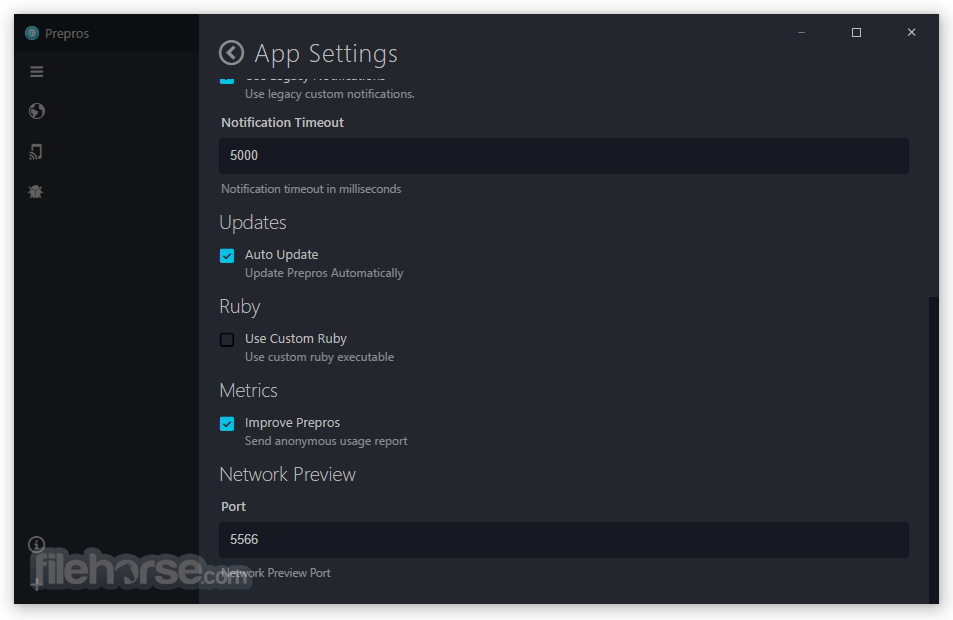Open the globe preview icon in sidebar
The image size is (953, 620).
coord(36,111)
